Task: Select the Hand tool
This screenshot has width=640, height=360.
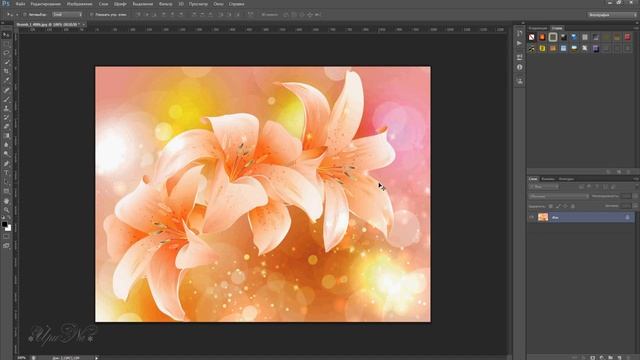Action: click(x=6, y=201)
